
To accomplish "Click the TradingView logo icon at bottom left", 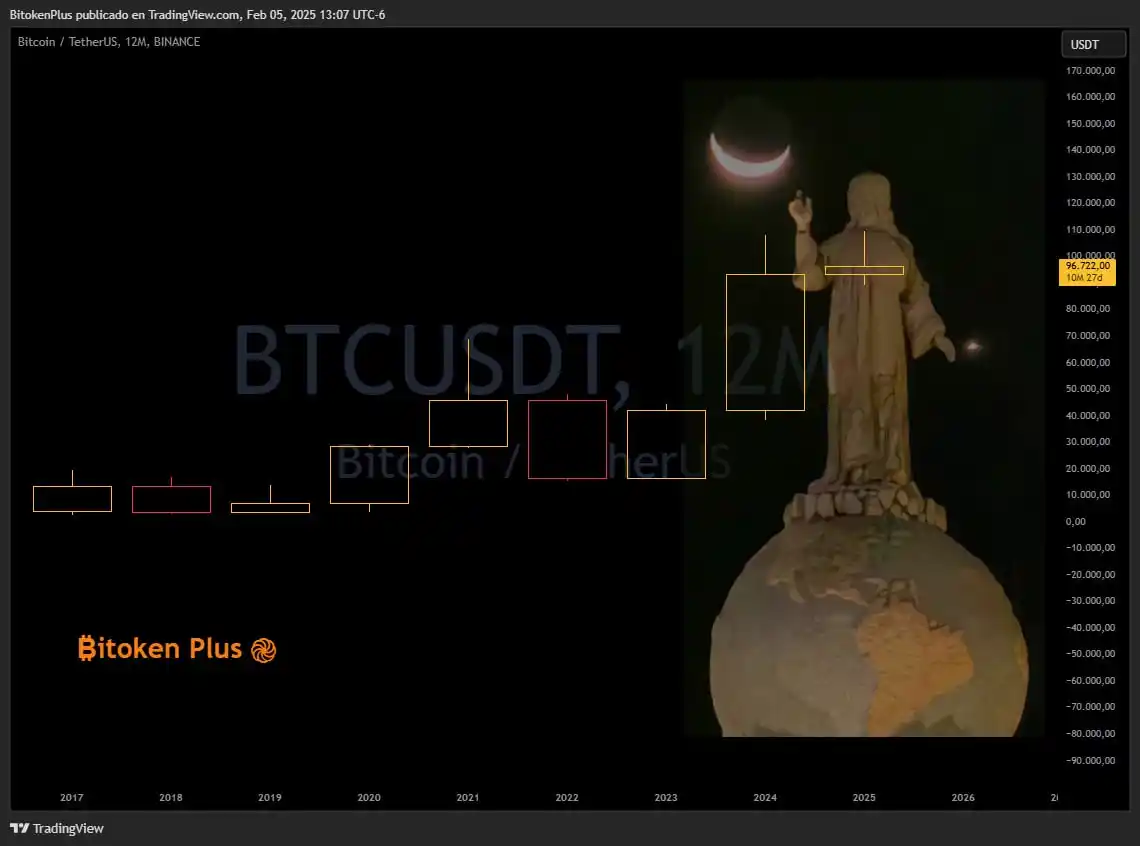I will coord(19,828).
